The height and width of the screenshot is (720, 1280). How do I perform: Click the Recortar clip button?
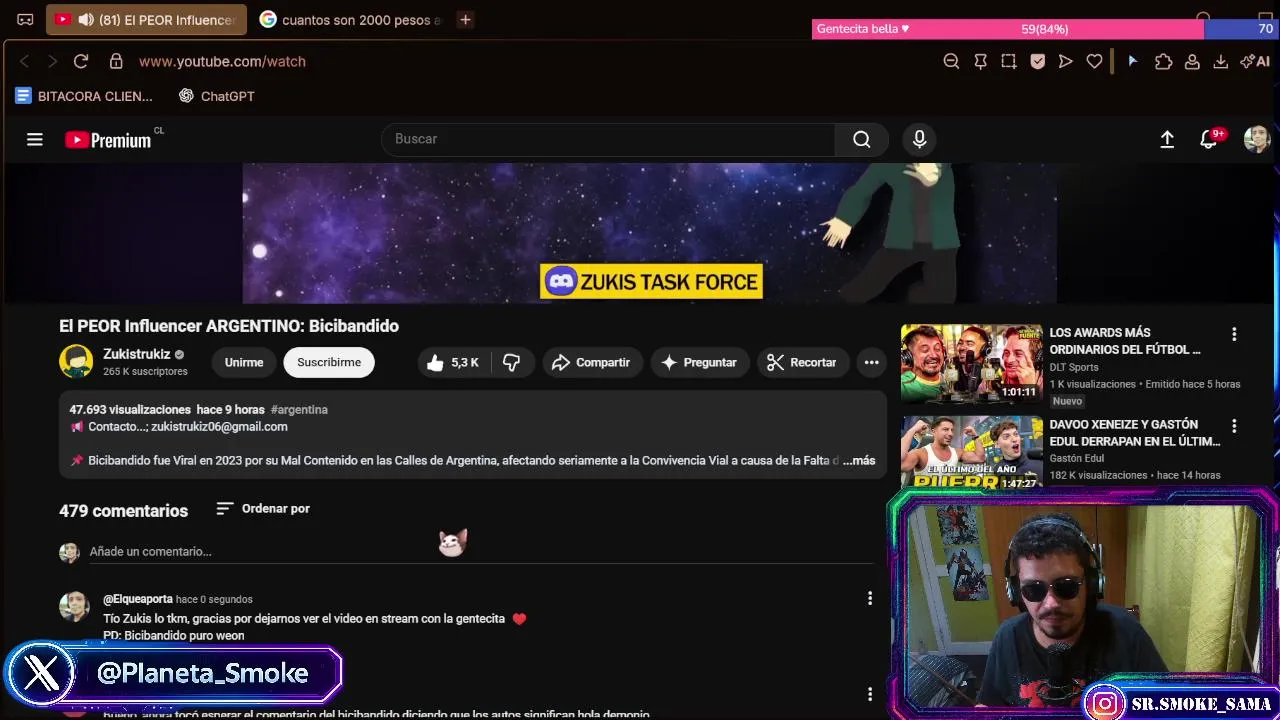(802, 362)
